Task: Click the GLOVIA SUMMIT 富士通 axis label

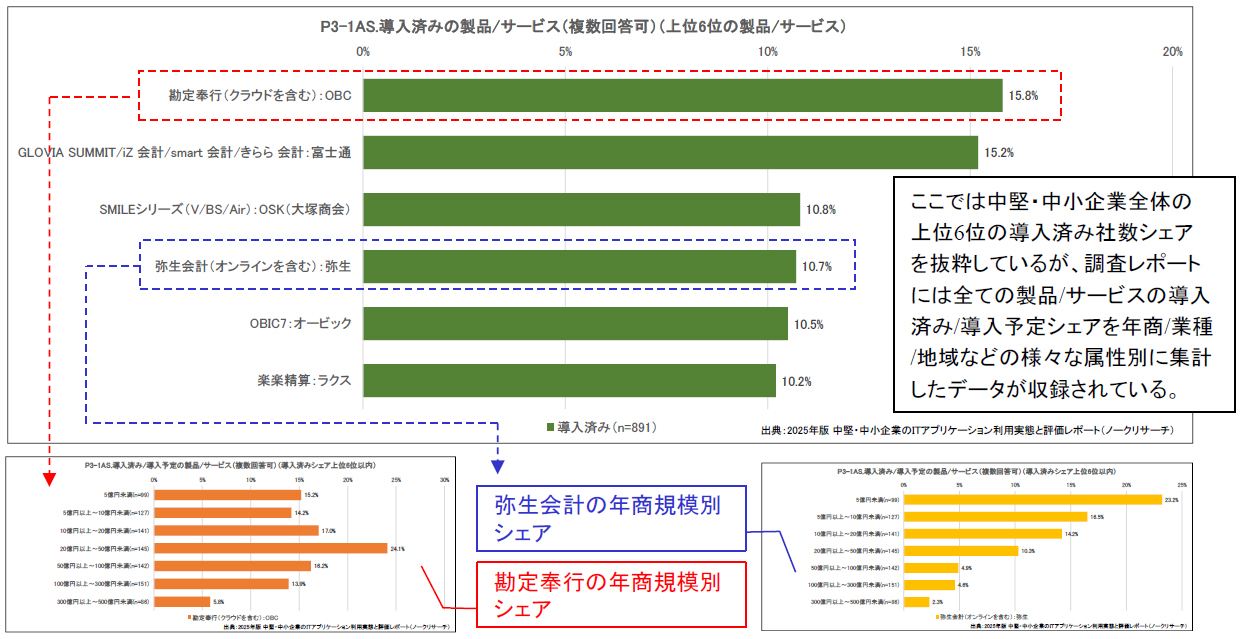Action: click(x=190, y=153)
